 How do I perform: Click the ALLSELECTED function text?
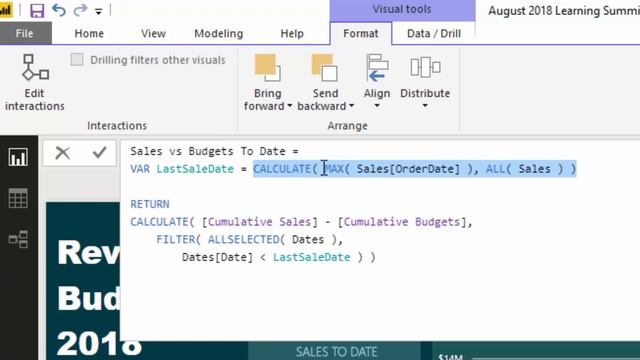point(244,240)
